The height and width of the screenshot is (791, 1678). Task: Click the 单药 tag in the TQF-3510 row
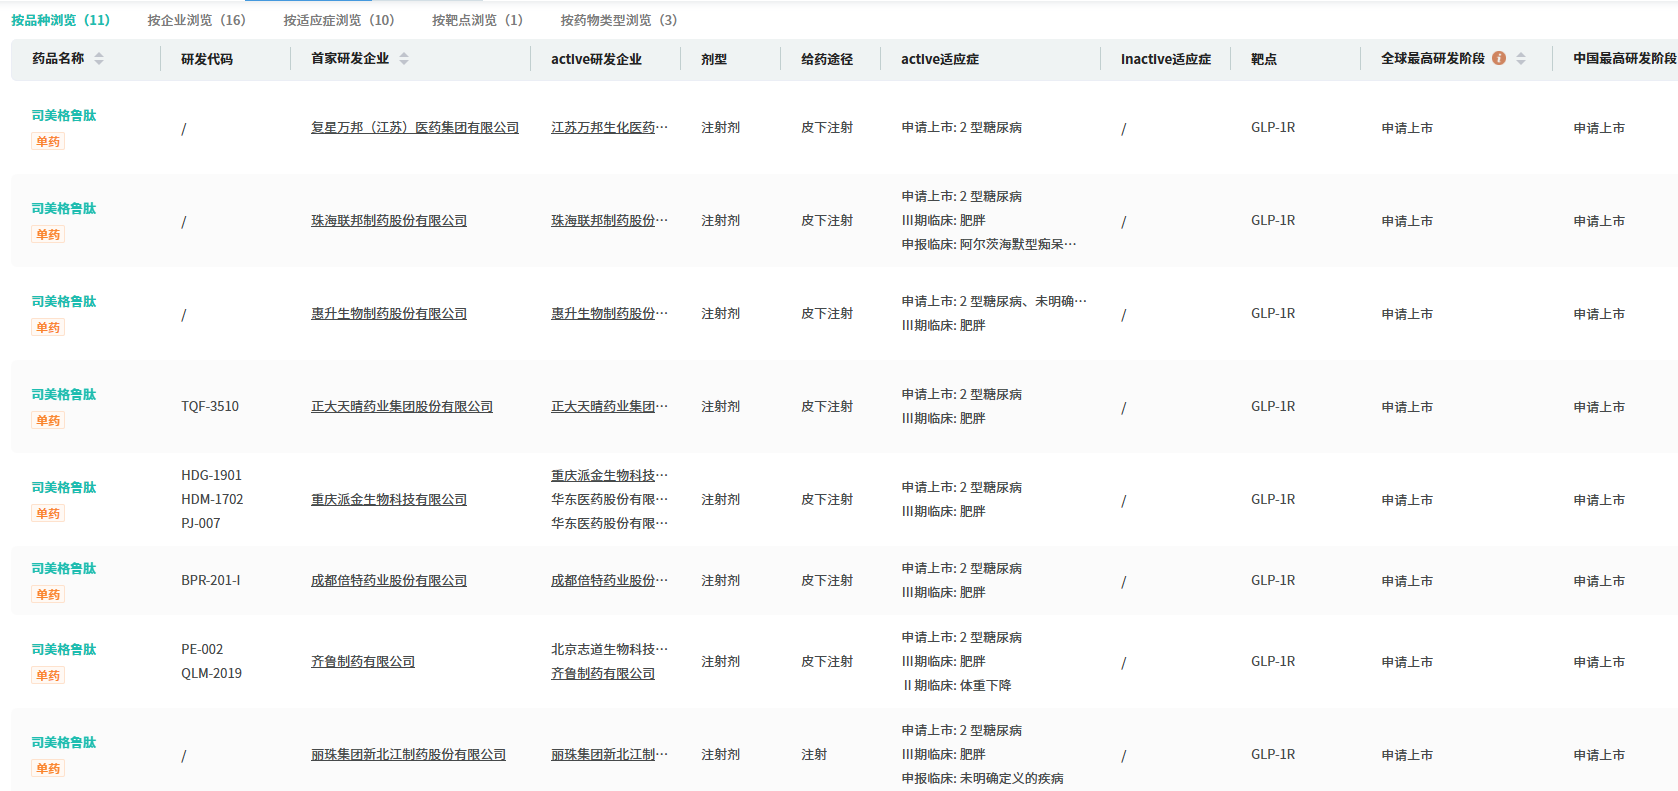48,421
